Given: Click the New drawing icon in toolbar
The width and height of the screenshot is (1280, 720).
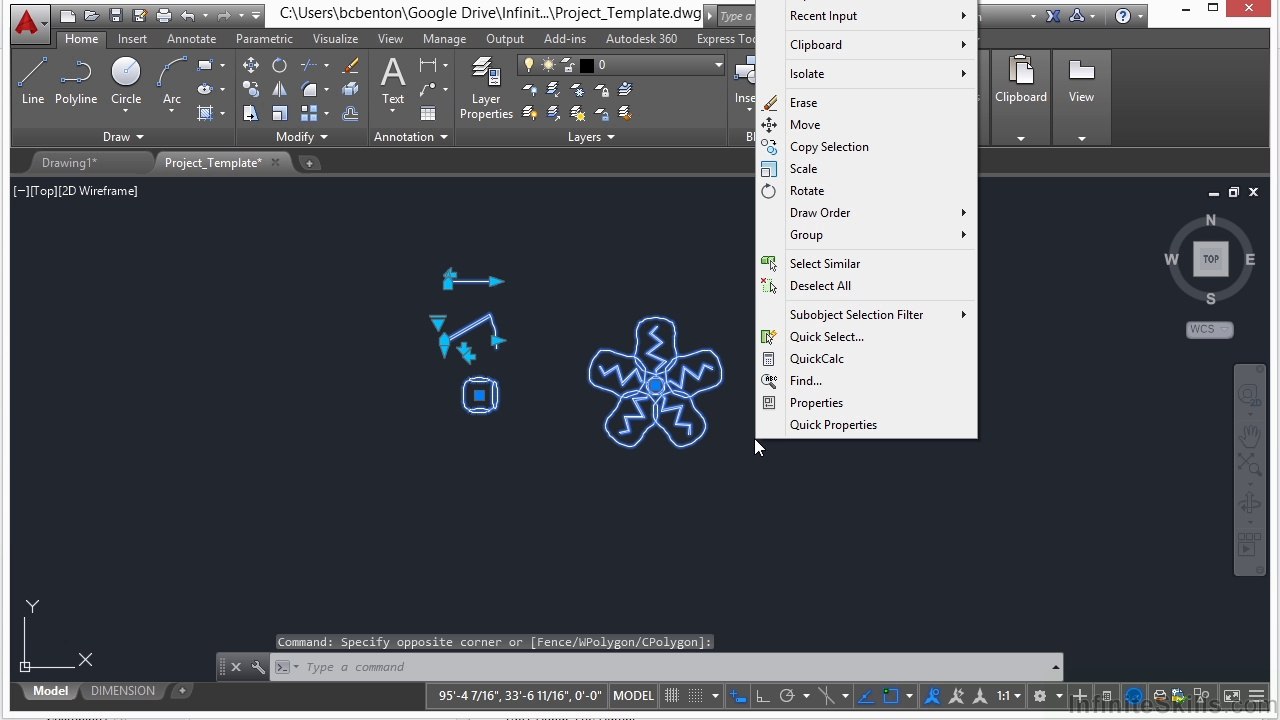Looking at the screenshot, I should click(68, 16).
